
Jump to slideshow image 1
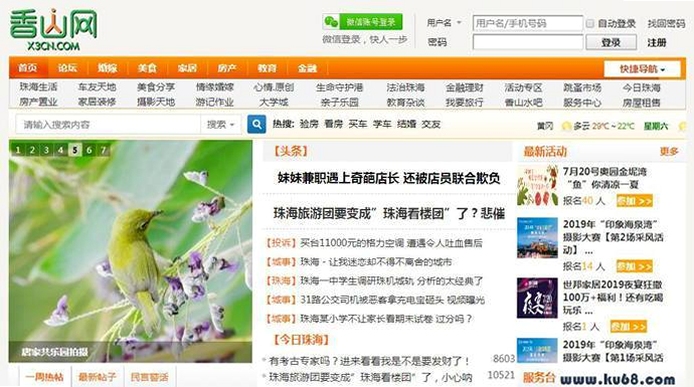pyautogui.click(x=18, y=150)
